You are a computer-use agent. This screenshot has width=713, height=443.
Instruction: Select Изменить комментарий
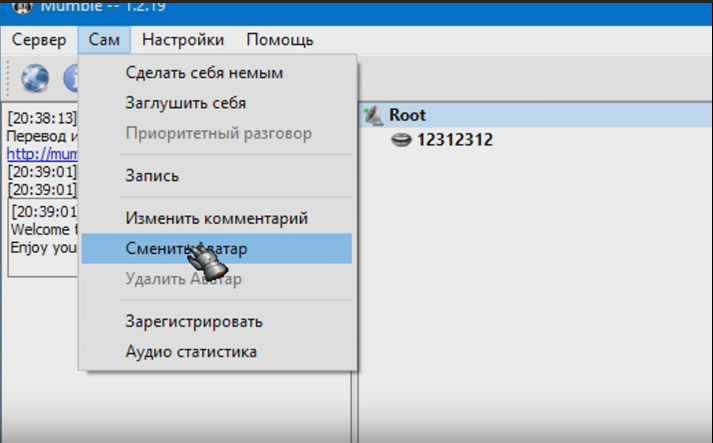click(216, 218)
